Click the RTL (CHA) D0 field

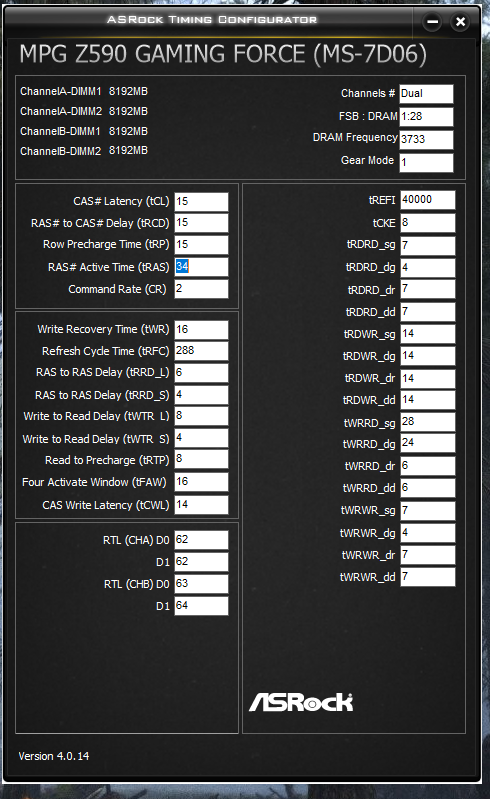click(201, 540)
